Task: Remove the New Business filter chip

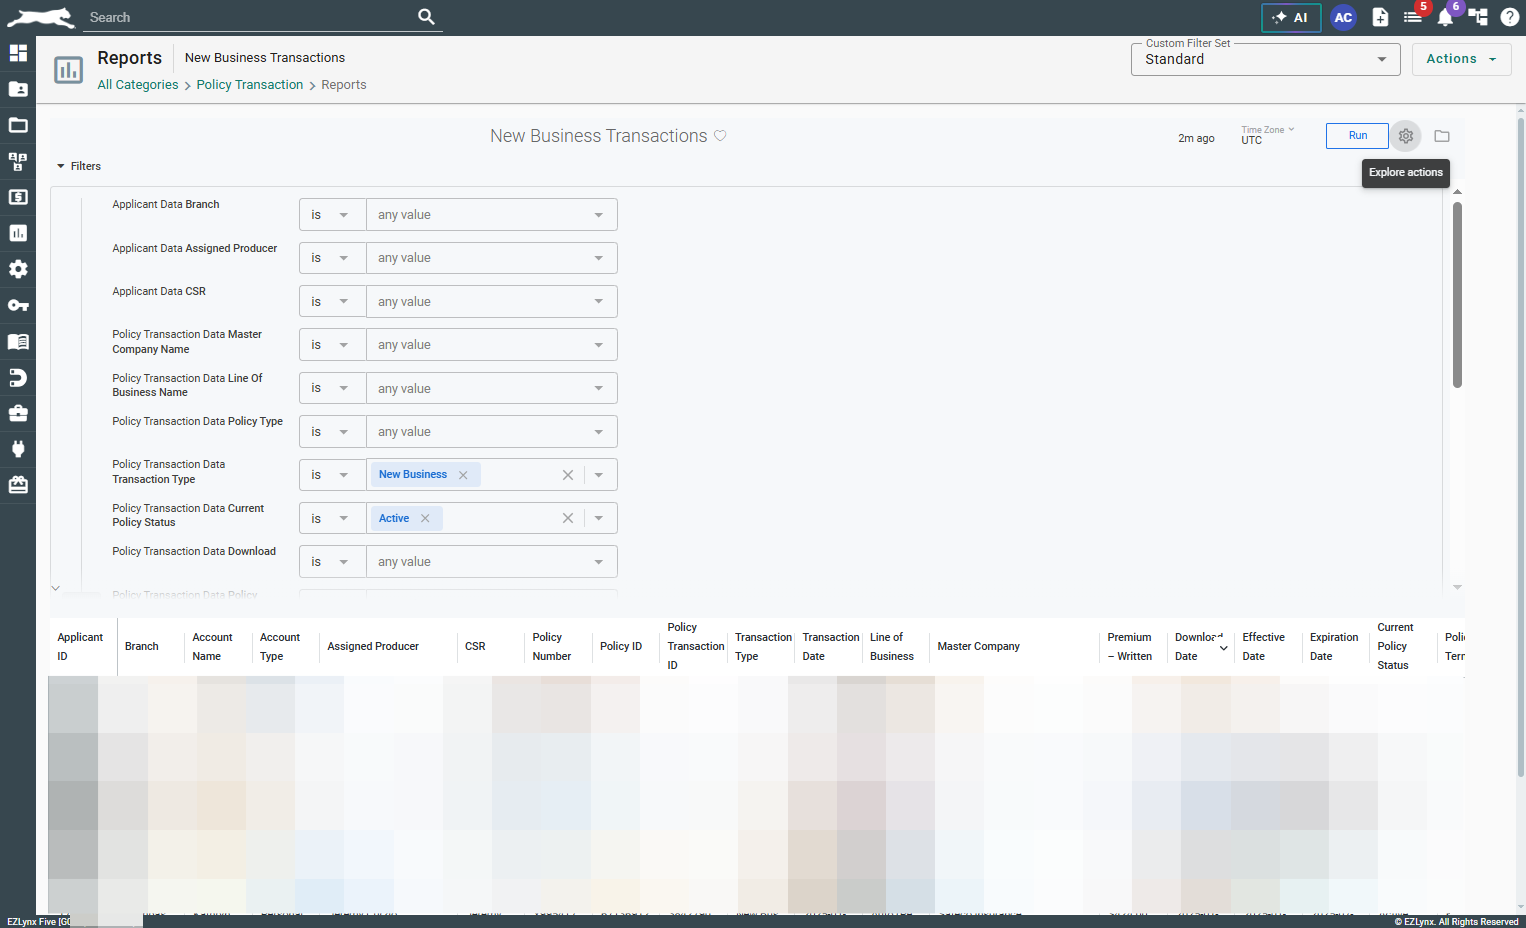Action: pyautogui.click(x=463, y=475)
